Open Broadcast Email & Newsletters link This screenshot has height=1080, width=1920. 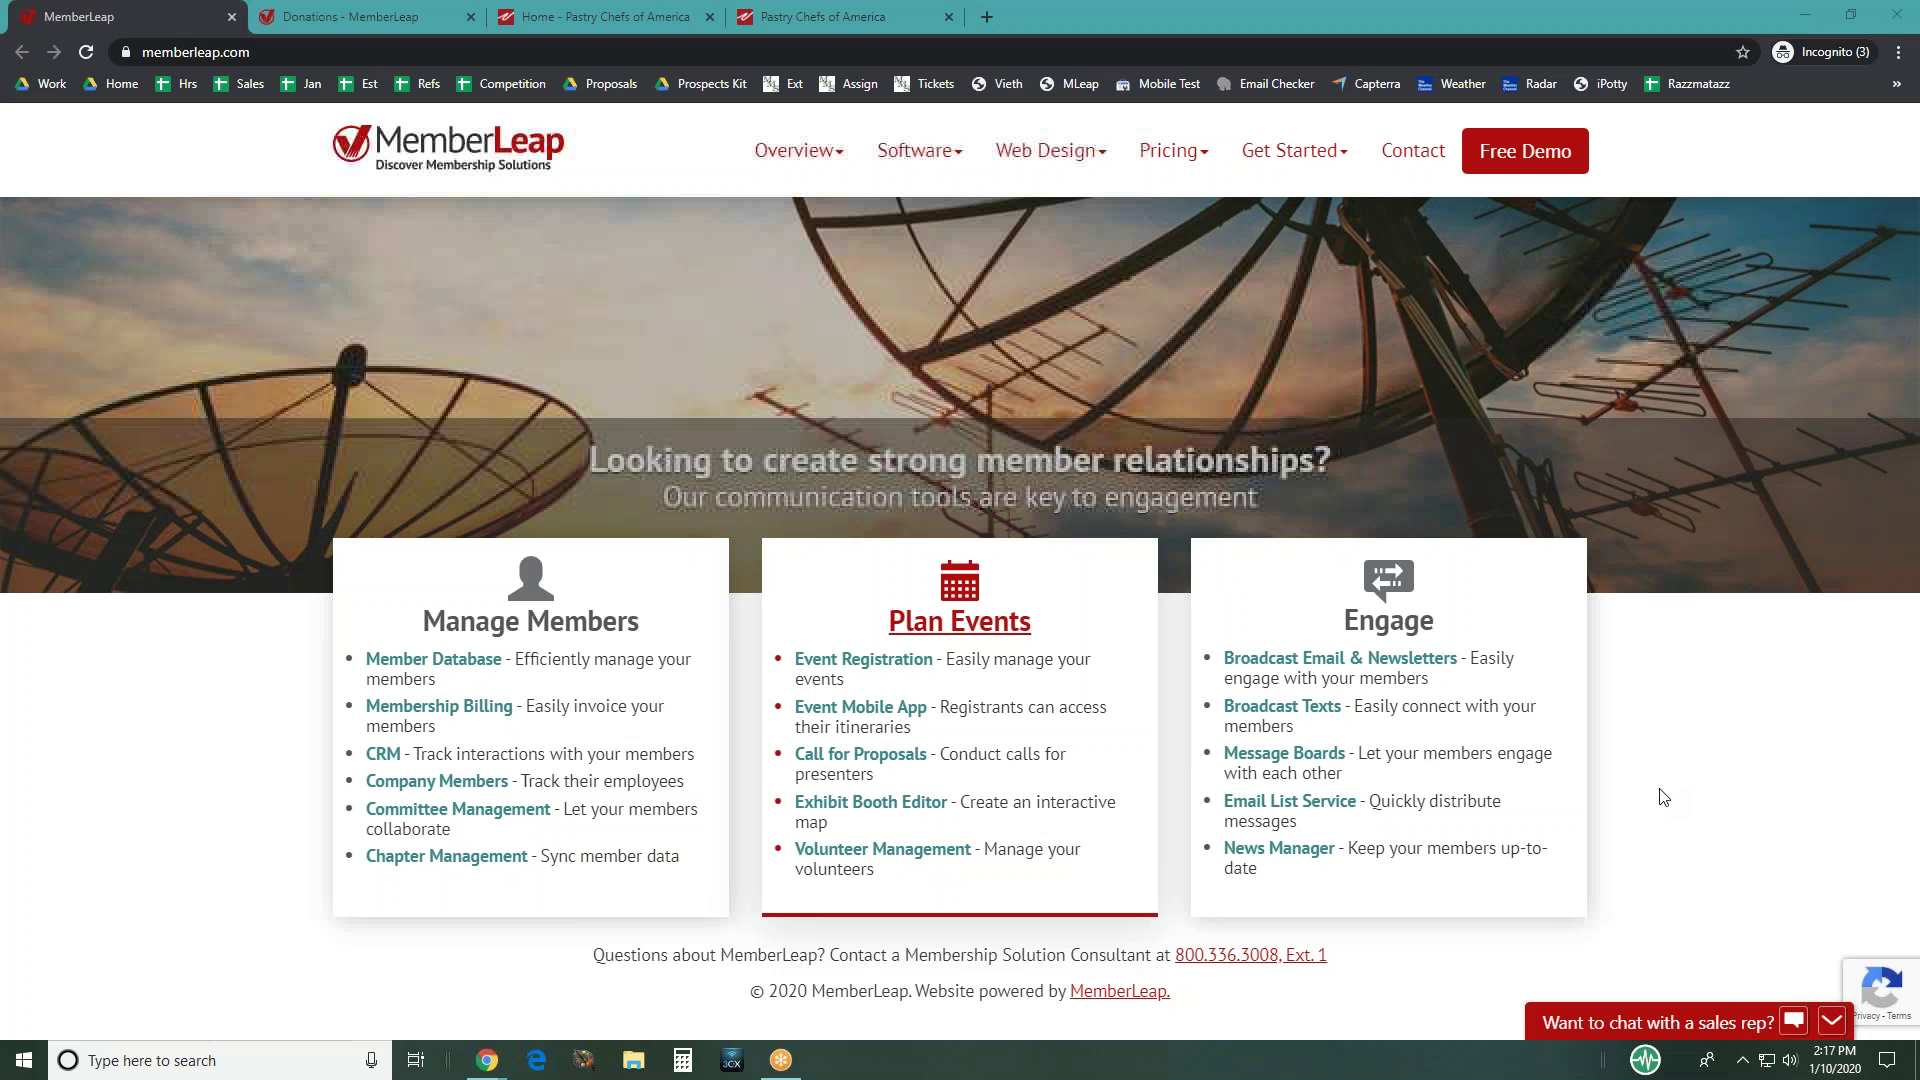pos(1340,658)
